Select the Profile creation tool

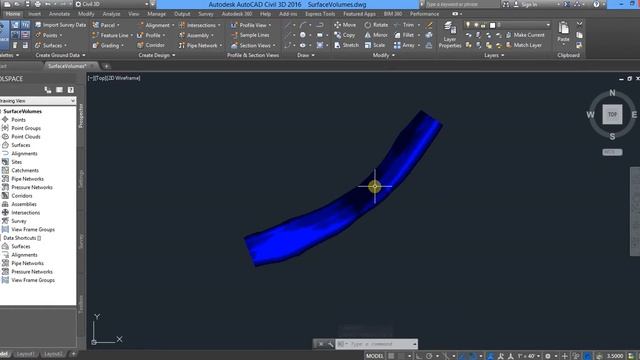(x=151, y=35)
